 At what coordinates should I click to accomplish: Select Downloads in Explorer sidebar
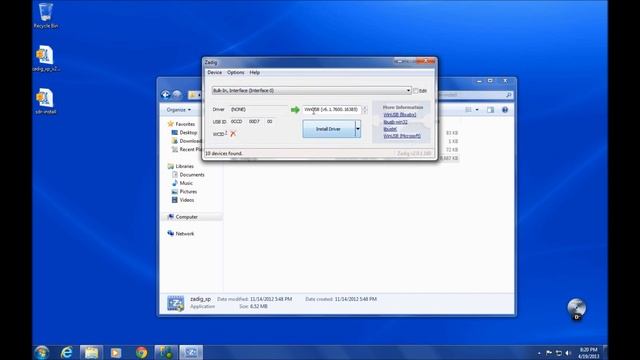(x=187, y=141)
